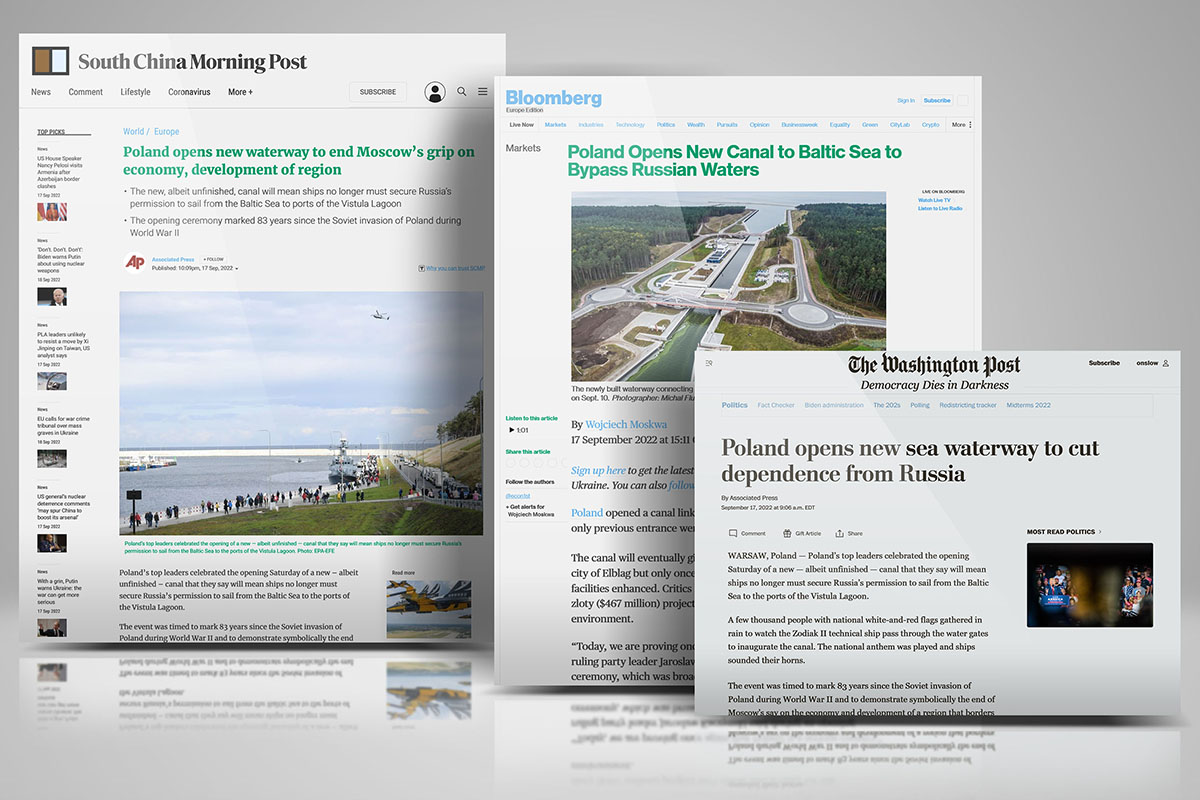Expand the Bloomberg More navigation menu

coord(961,125)
